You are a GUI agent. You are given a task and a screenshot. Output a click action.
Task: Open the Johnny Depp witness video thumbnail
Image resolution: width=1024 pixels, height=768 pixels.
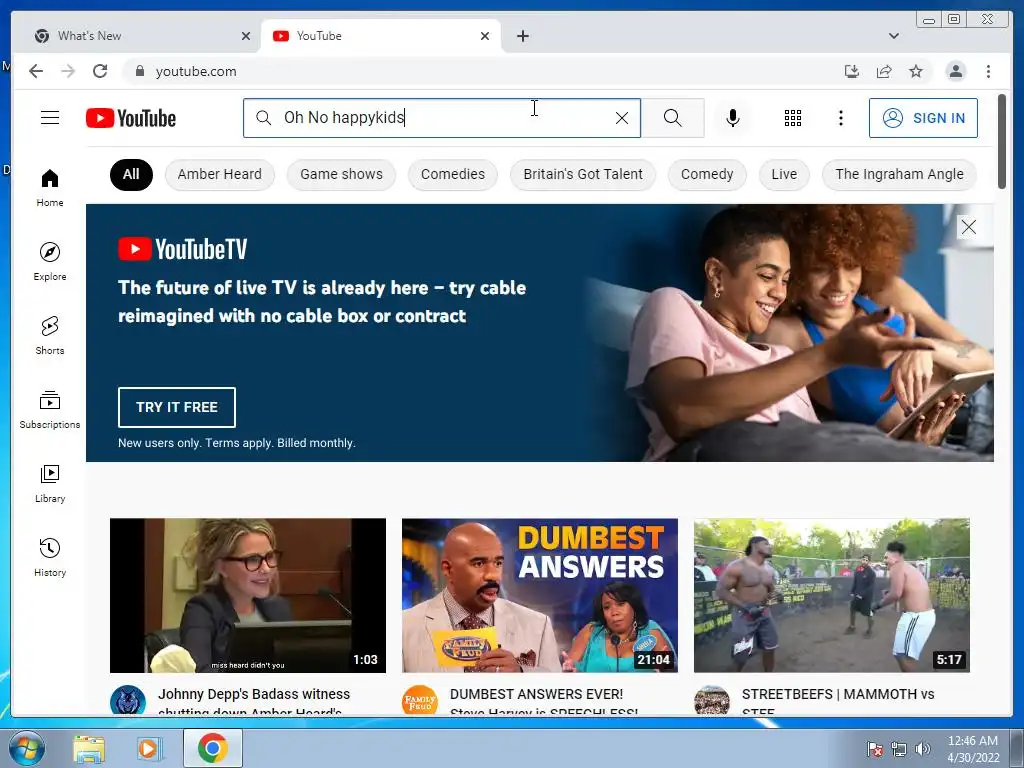coord(248,596)
